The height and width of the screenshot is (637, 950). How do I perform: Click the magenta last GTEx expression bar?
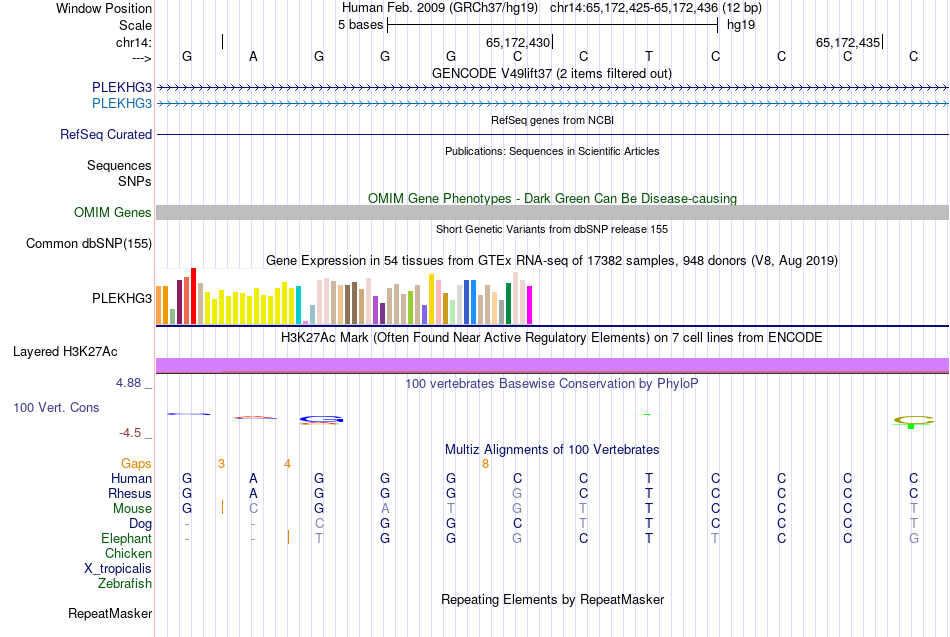530,305
